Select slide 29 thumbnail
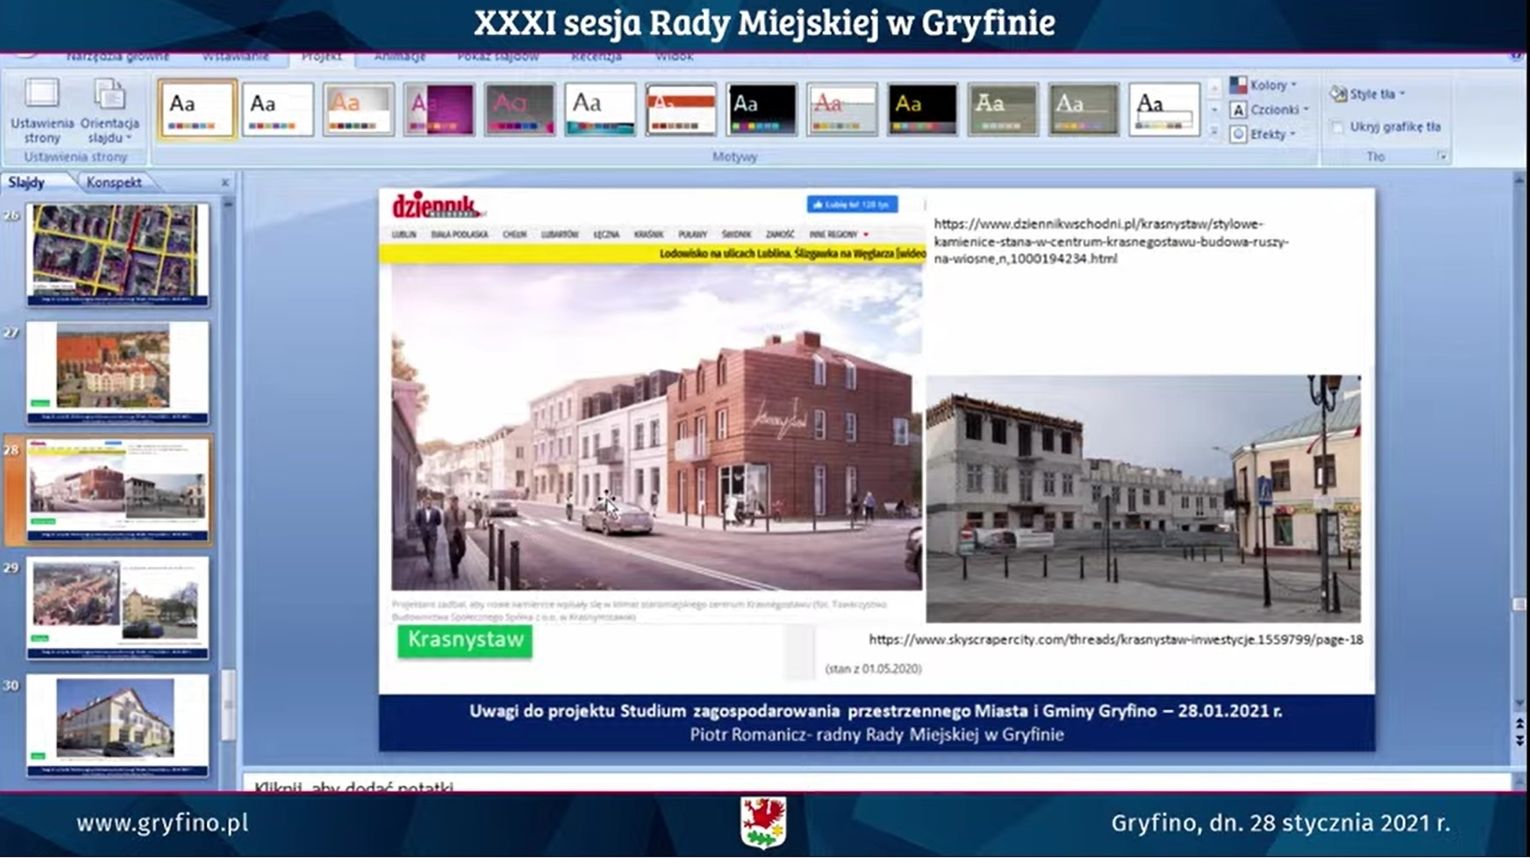1530x858 pixels. click(x=118, y=607)
